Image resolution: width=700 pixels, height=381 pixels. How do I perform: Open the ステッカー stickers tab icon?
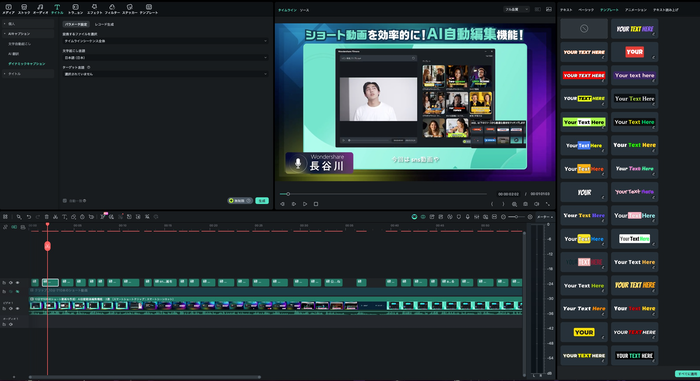coord(129,8)
